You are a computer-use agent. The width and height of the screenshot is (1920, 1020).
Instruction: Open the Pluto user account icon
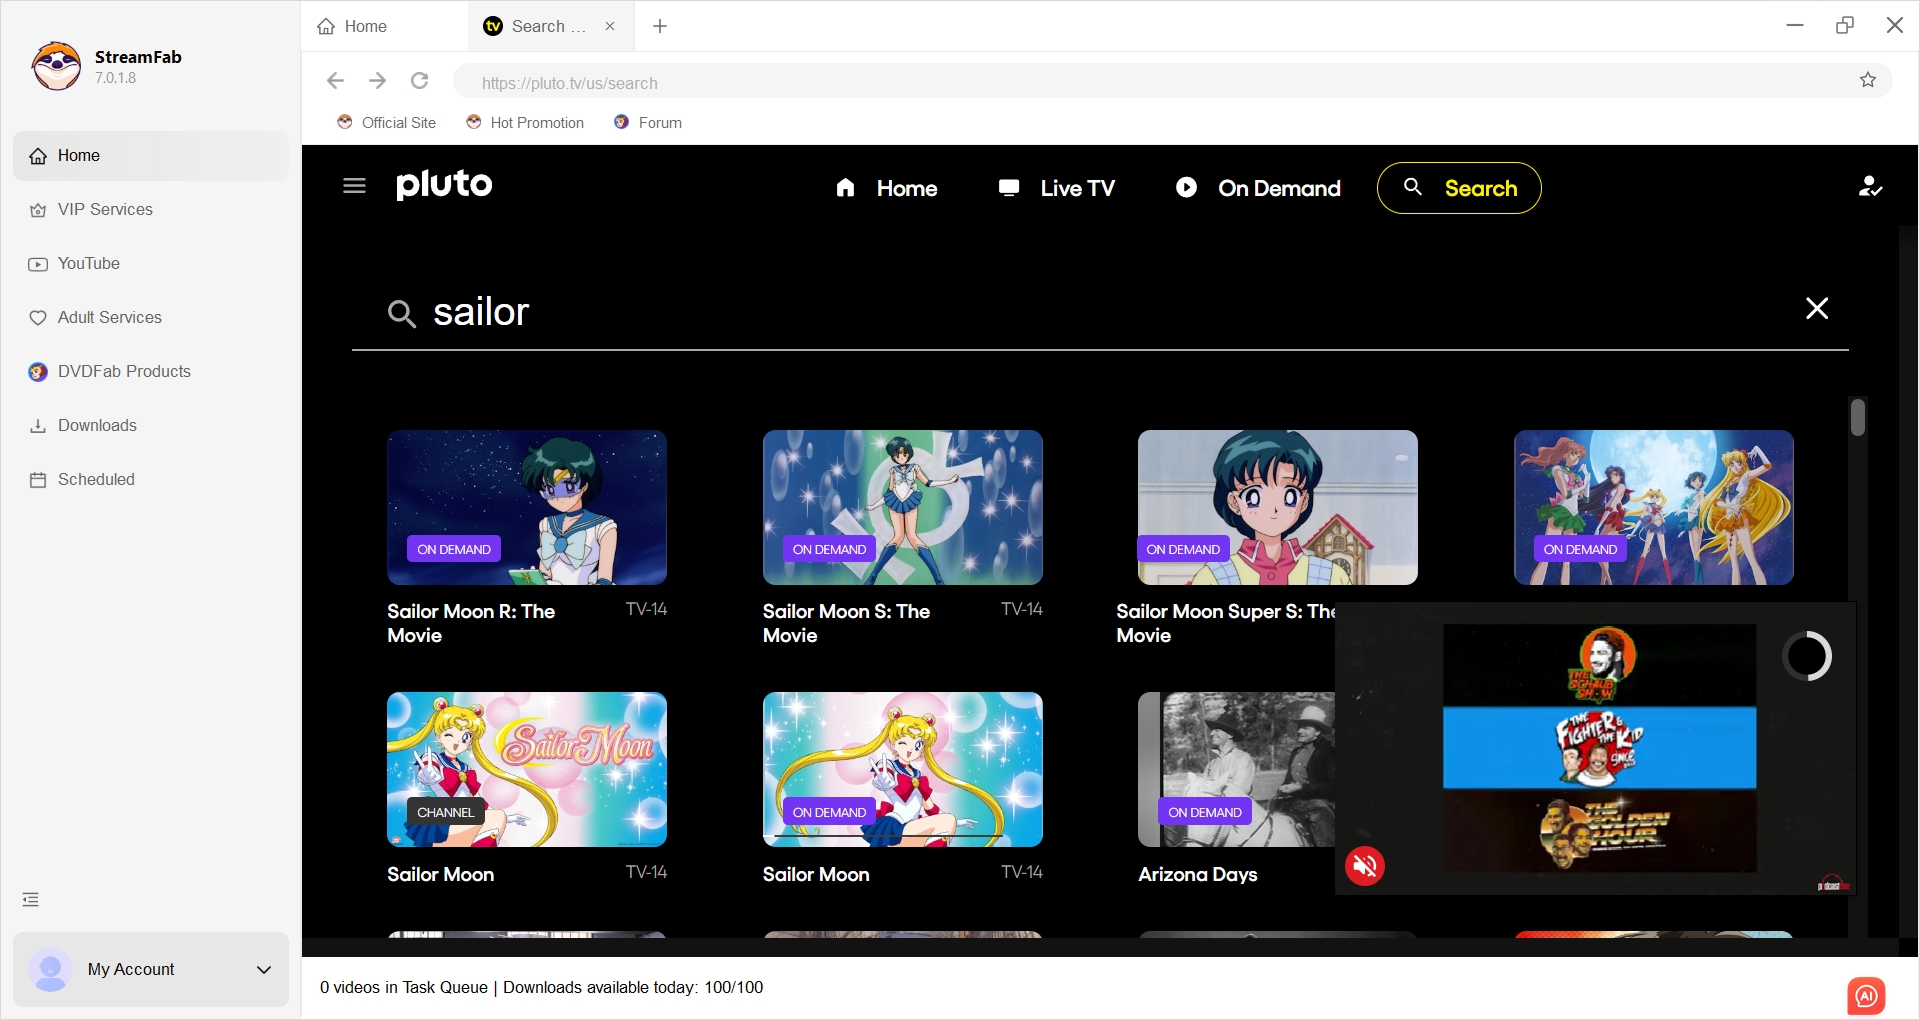click(1870, 186)
